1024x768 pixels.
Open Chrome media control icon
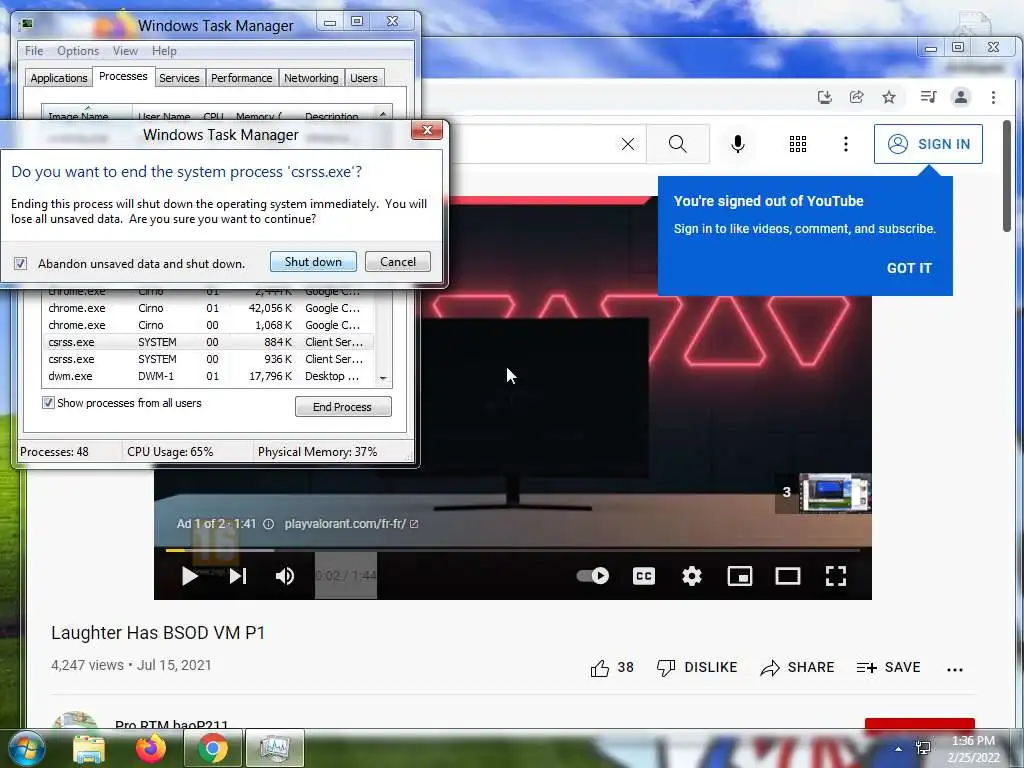tap(928, 97)
